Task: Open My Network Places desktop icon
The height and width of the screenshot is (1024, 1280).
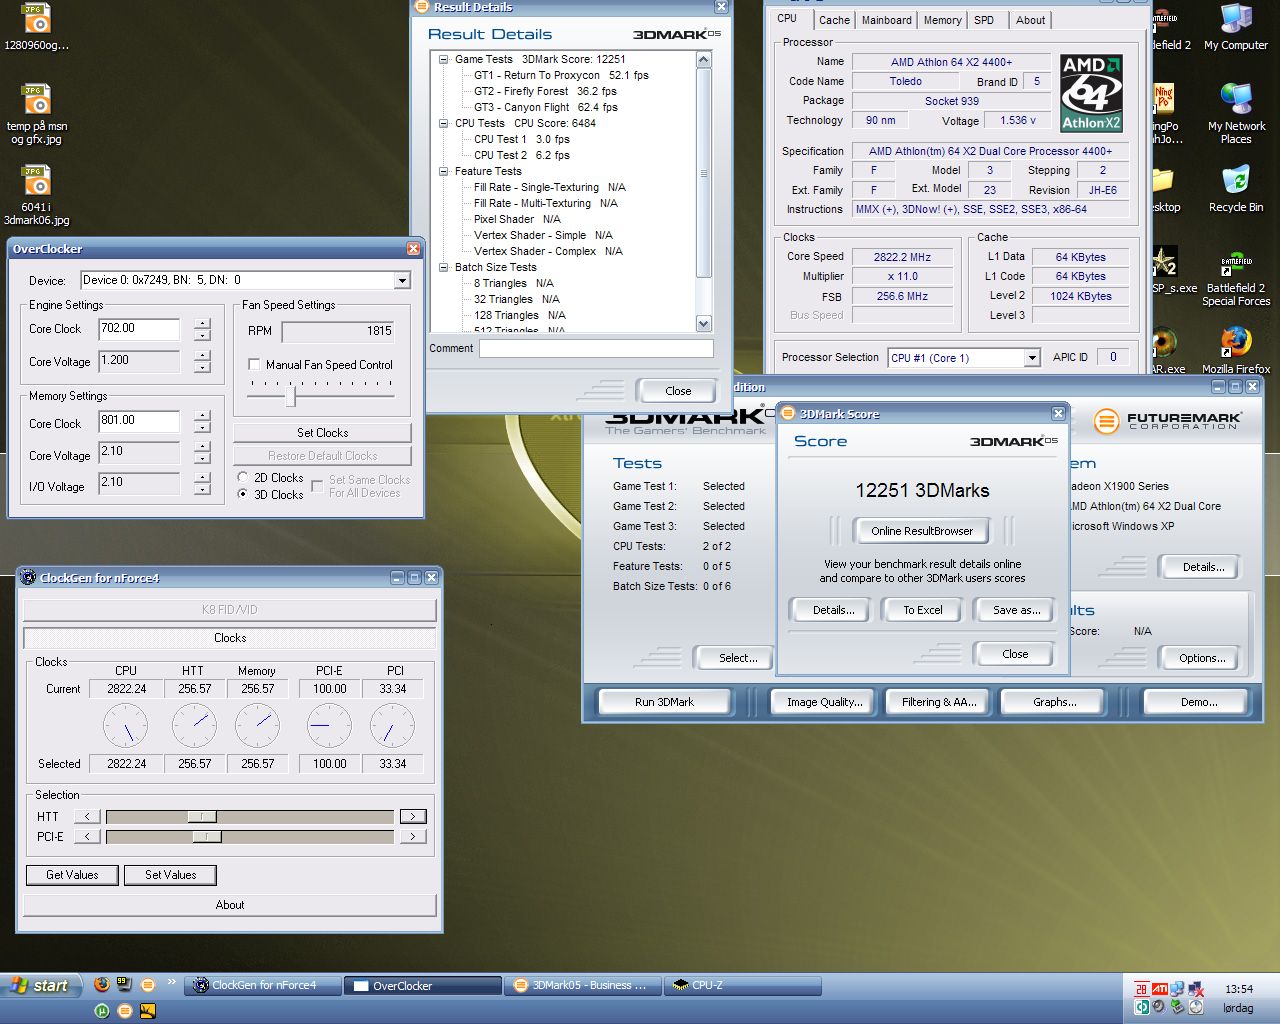Action: 1236,114
